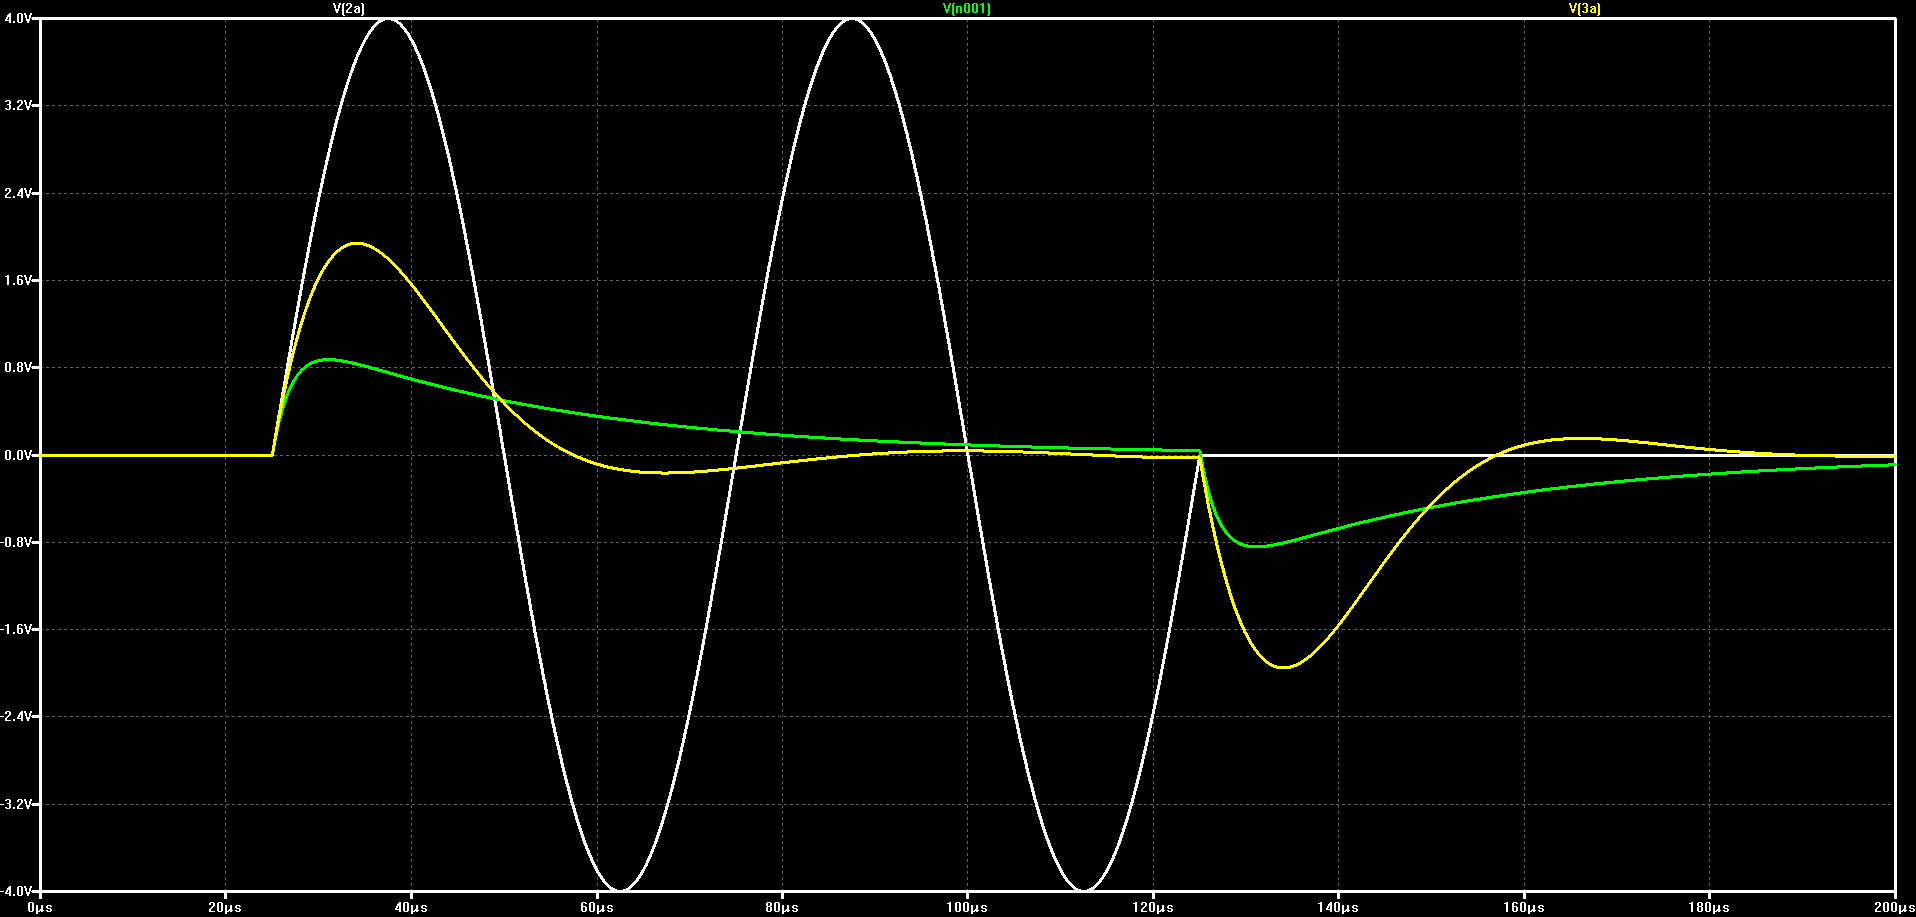
Task: Select the 180µs horizontal axis label
Action: [x=1709, y=907]
